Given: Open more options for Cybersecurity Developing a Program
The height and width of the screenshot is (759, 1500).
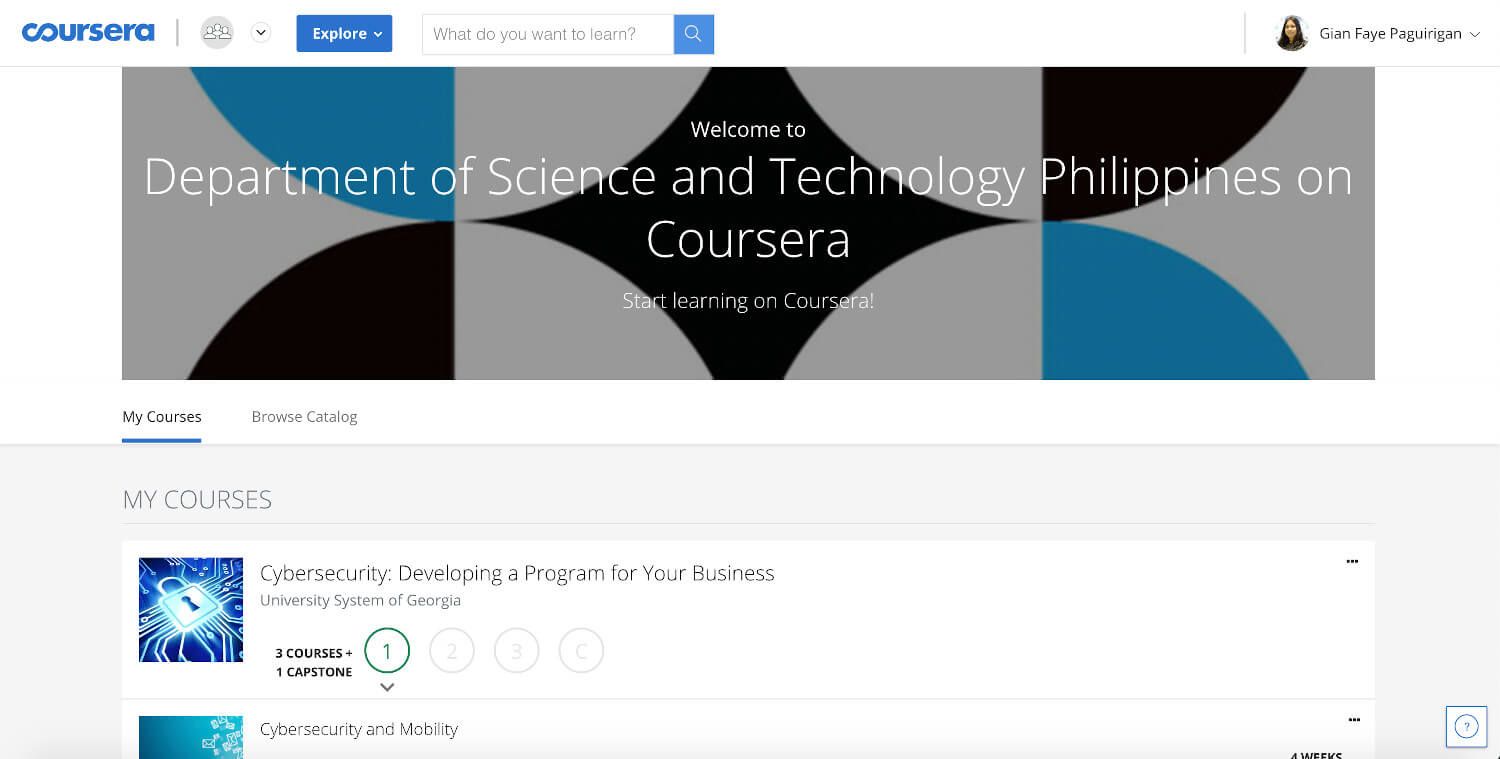Looking at the screenshot, I should coord(1352,562).
